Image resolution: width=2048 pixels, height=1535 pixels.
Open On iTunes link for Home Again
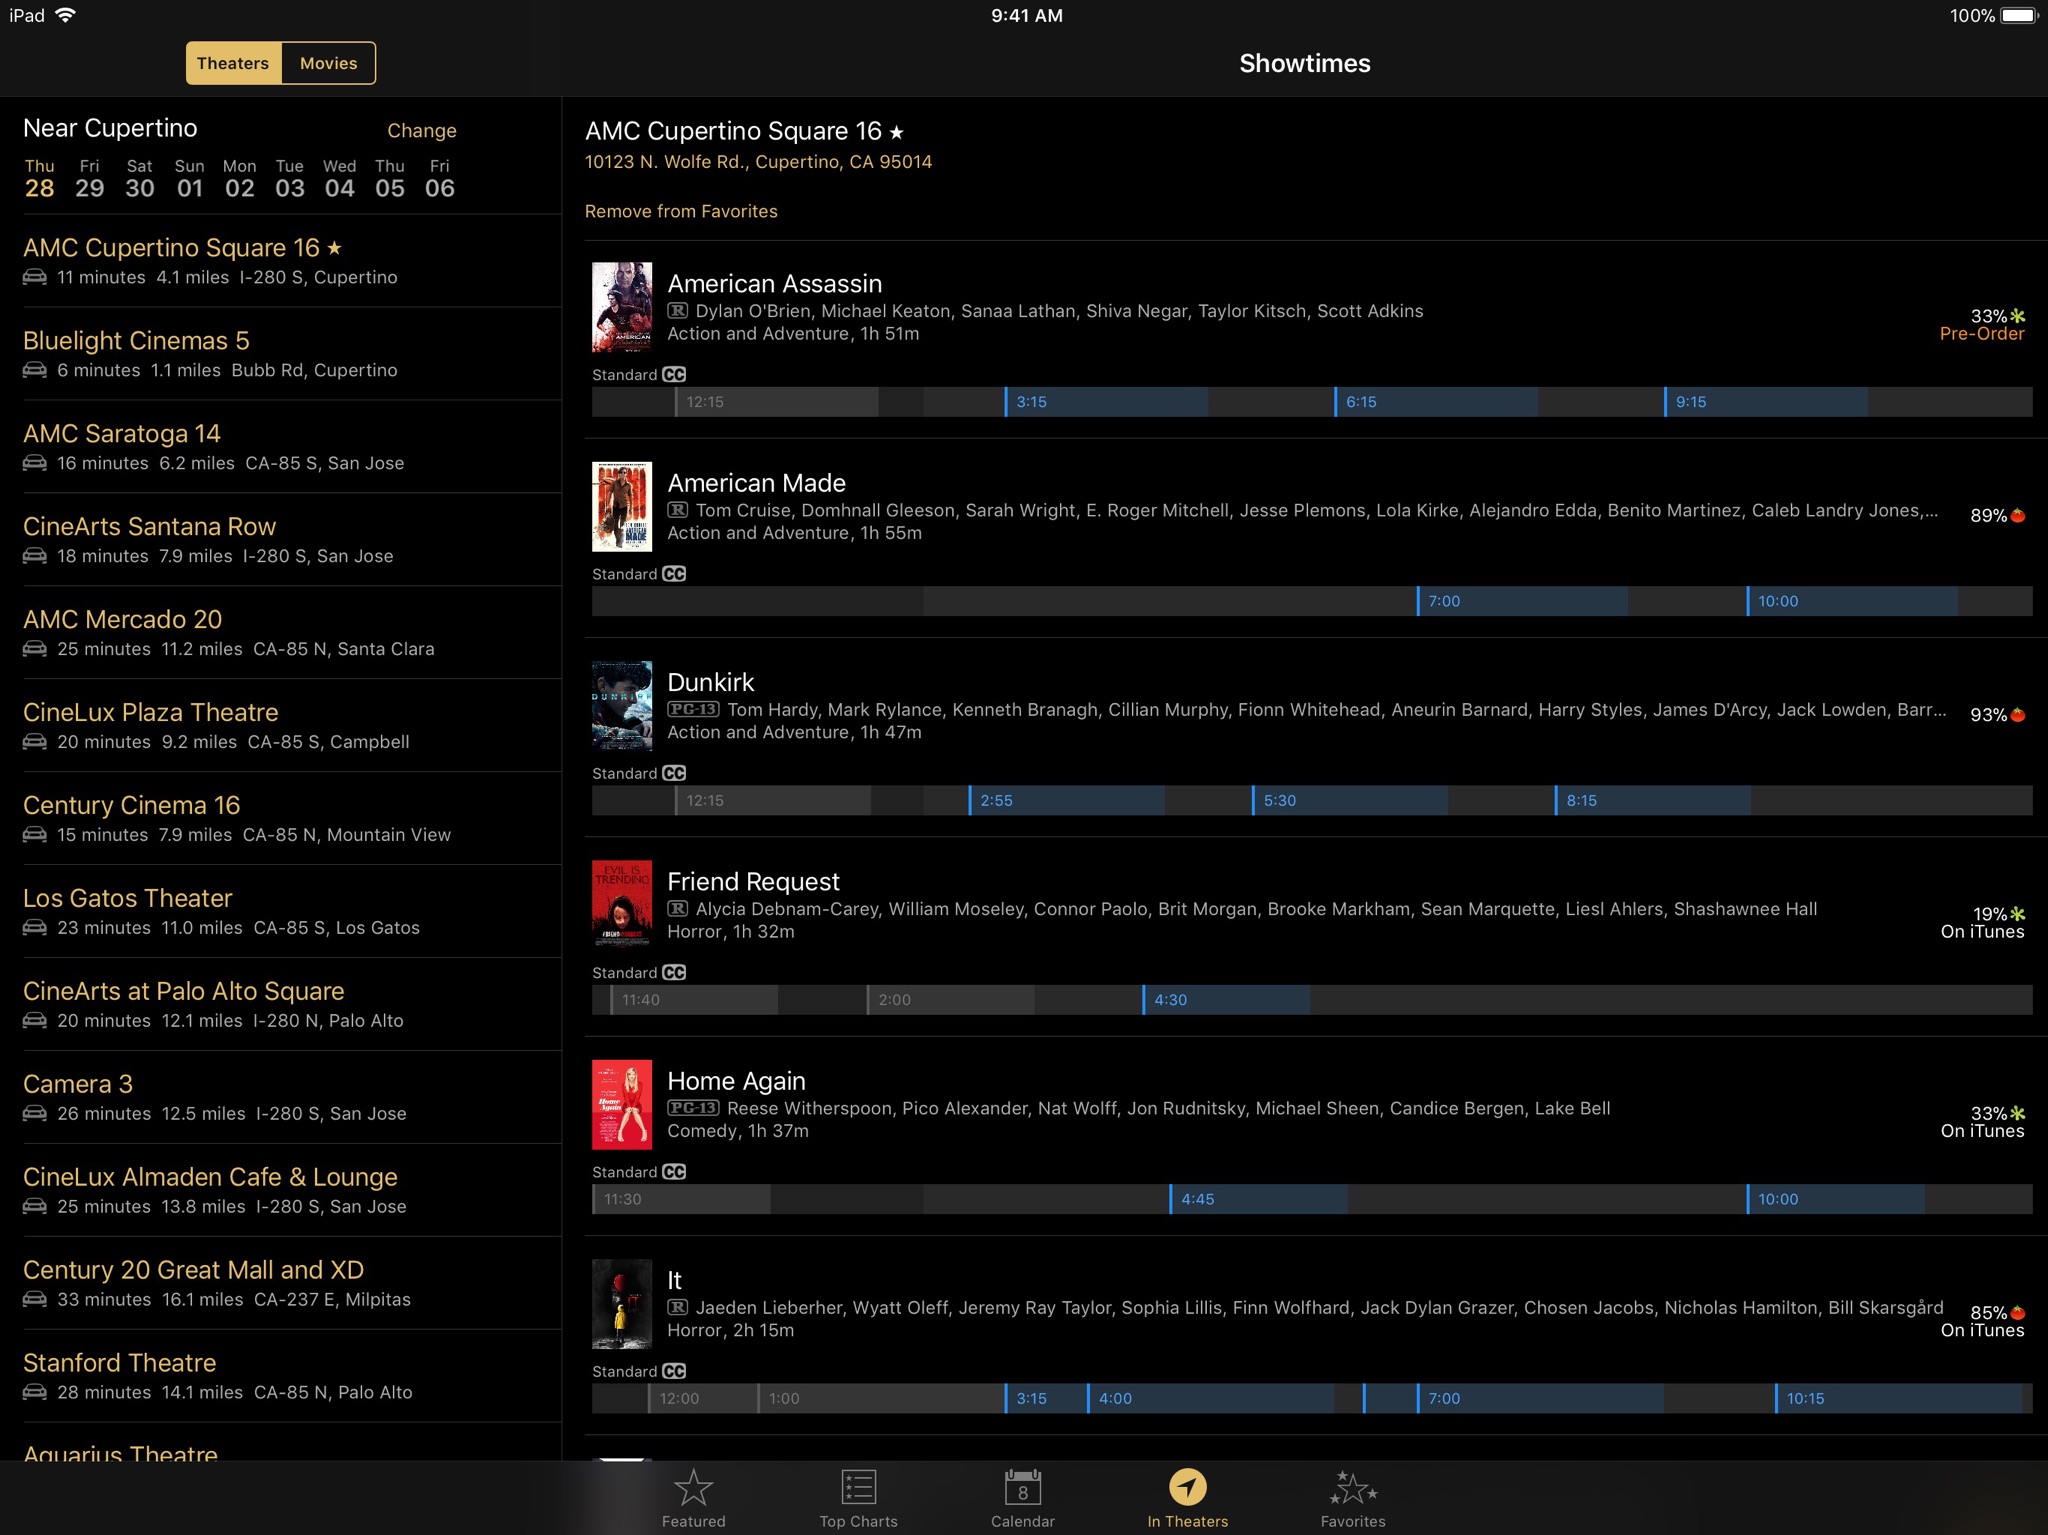(x=1982, y=1131)
